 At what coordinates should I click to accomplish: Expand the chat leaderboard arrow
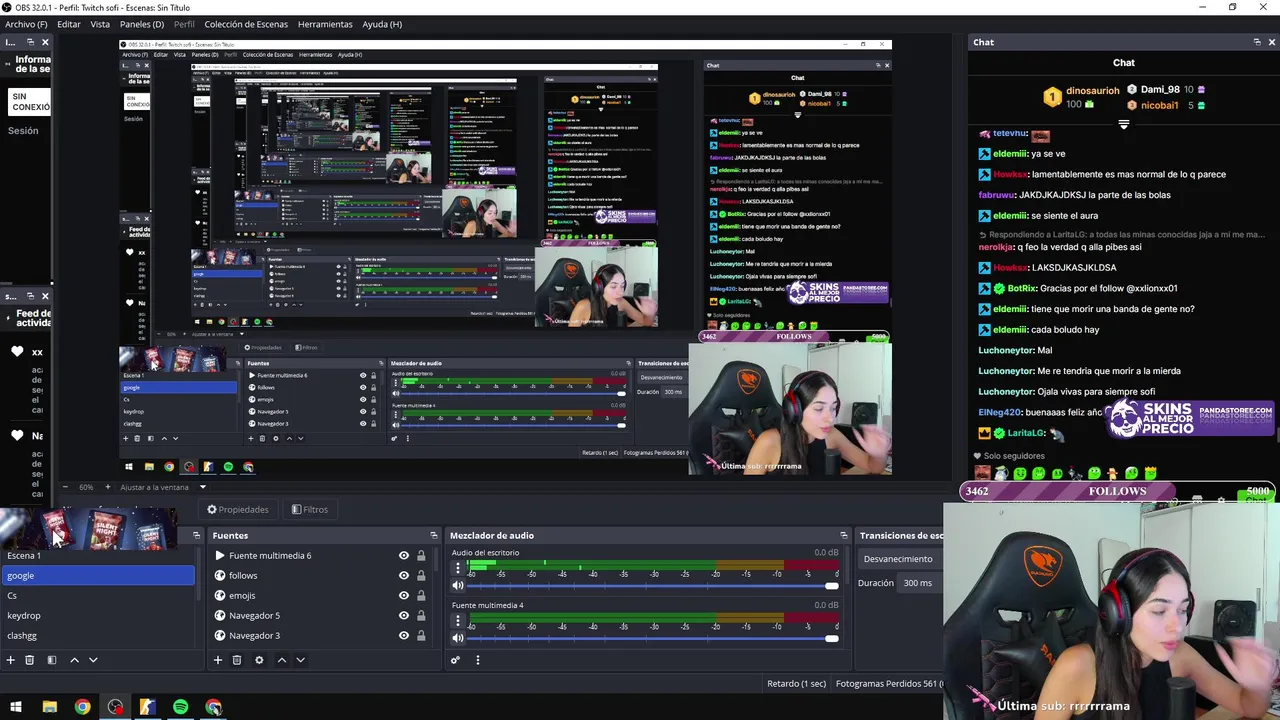point(1124,125)
